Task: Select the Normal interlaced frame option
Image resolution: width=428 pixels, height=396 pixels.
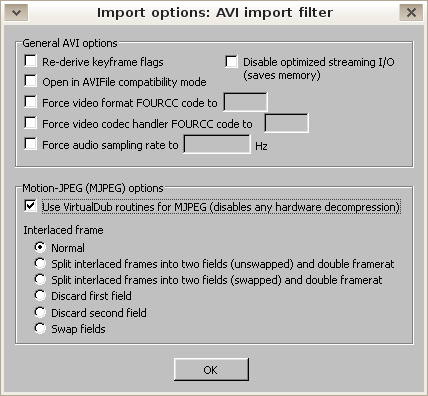Action: [x=40, y=247]
